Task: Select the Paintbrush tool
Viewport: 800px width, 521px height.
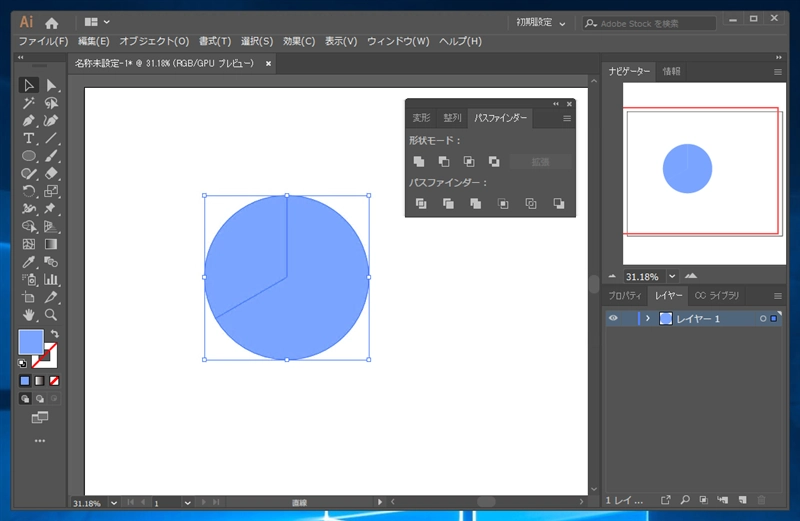Action: pos(51,156)
